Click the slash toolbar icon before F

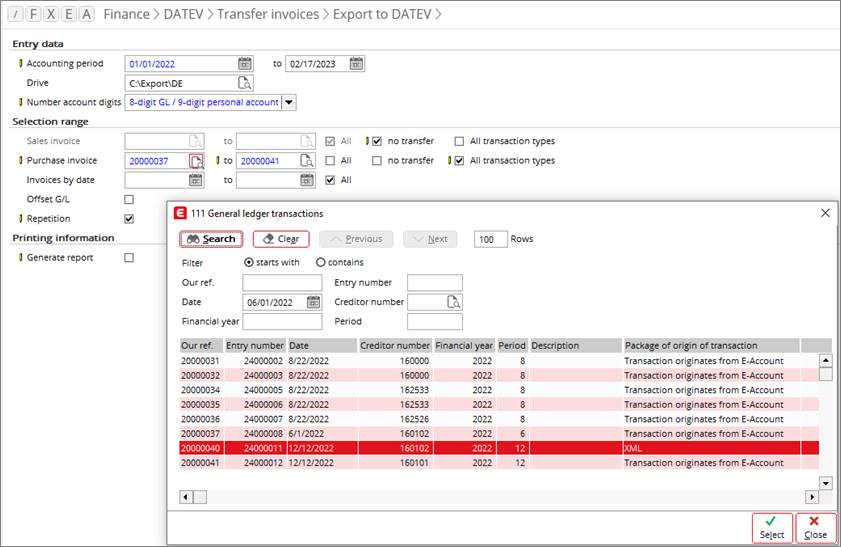point(16,14)
